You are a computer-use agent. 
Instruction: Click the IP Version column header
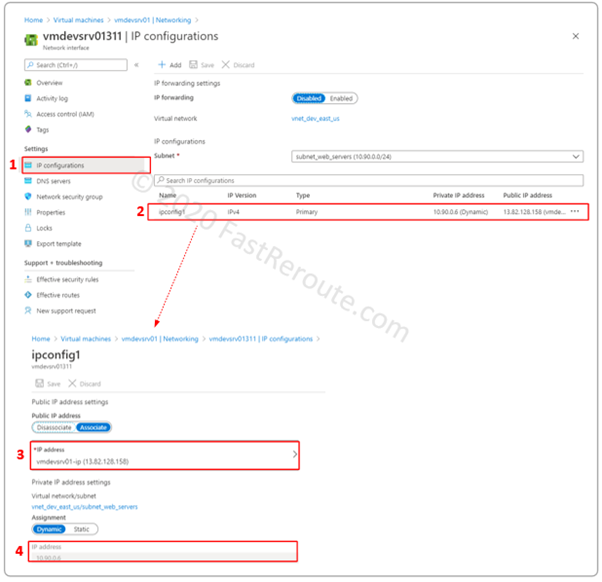[241, 195]
